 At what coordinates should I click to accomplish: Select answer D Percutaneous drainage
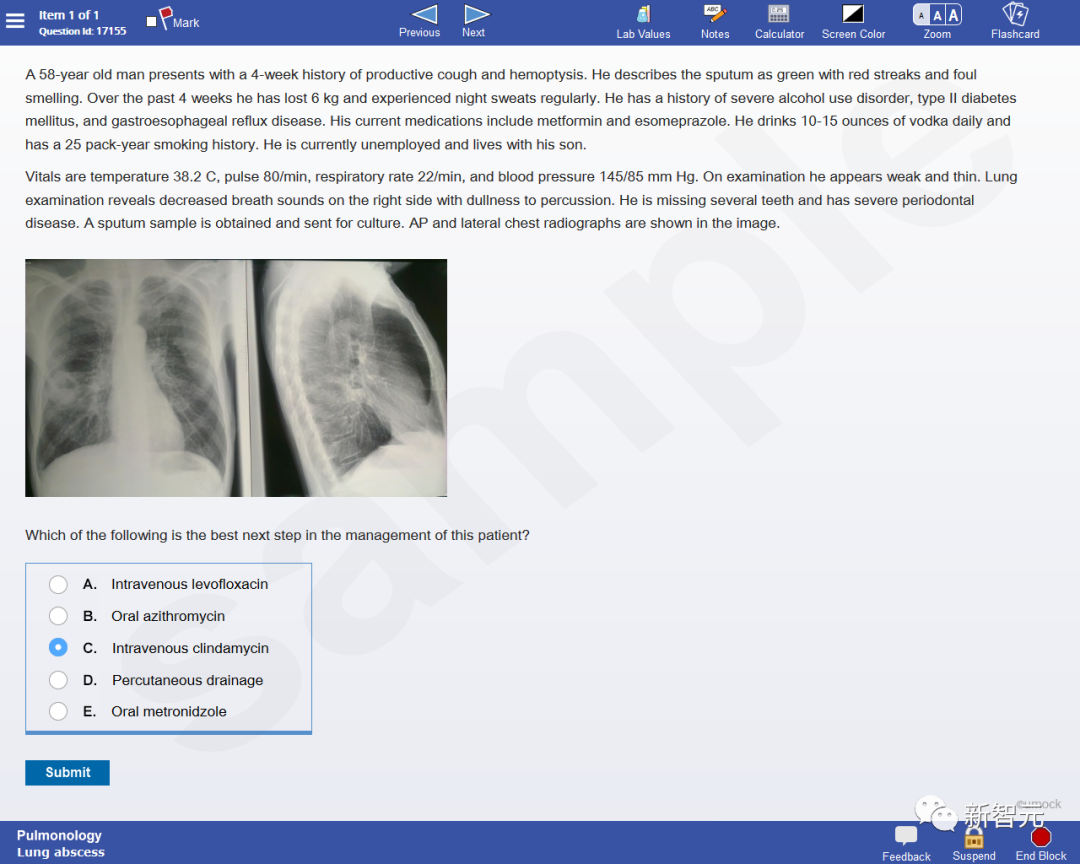pos(59,680)
